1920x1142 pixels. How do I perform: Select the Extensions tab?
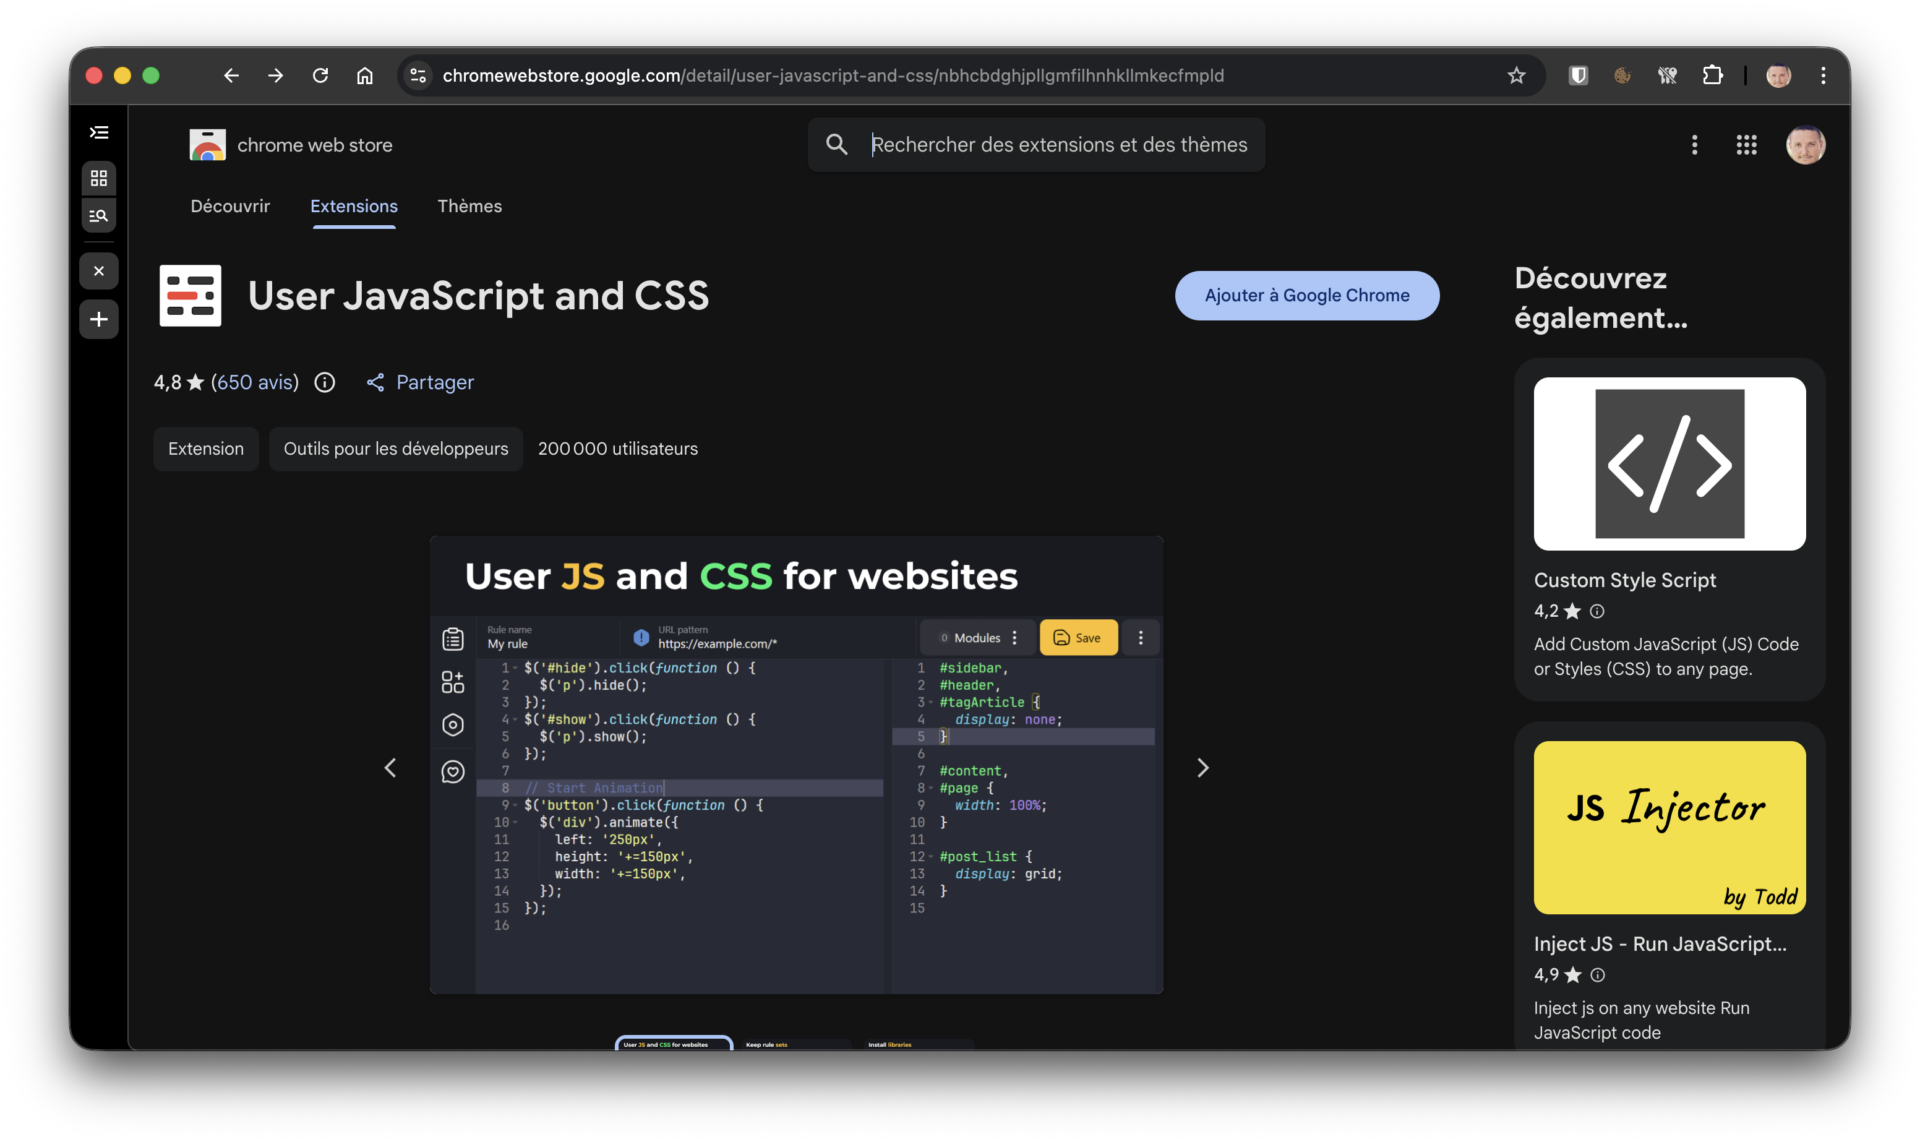(x=354, y=206)
